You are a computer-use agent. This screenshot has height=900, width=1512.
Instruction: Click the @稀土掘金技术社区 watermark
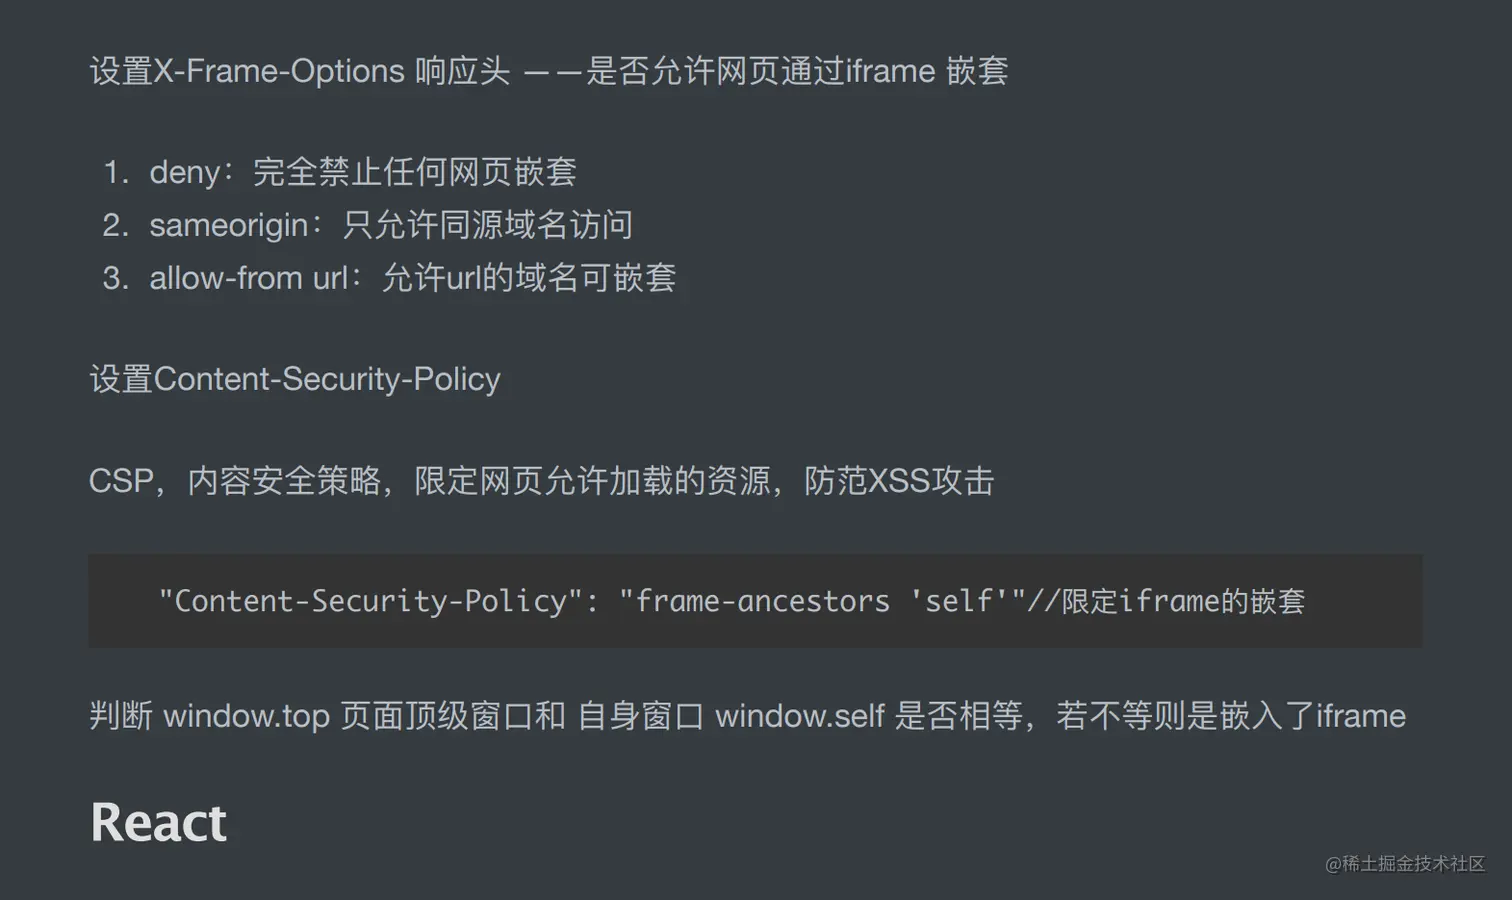[1405, 864]
